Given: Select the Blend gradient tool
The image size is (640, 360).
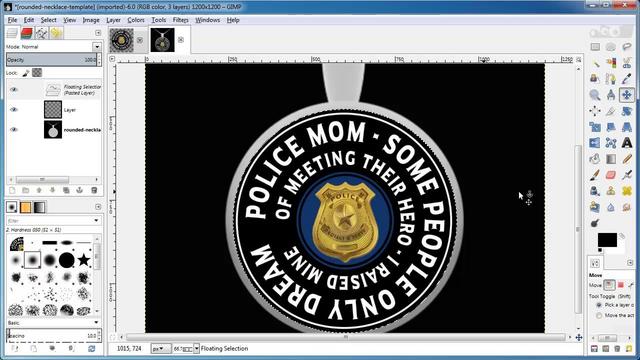Looking at the screenshot, I should click(x=611, y=159).
